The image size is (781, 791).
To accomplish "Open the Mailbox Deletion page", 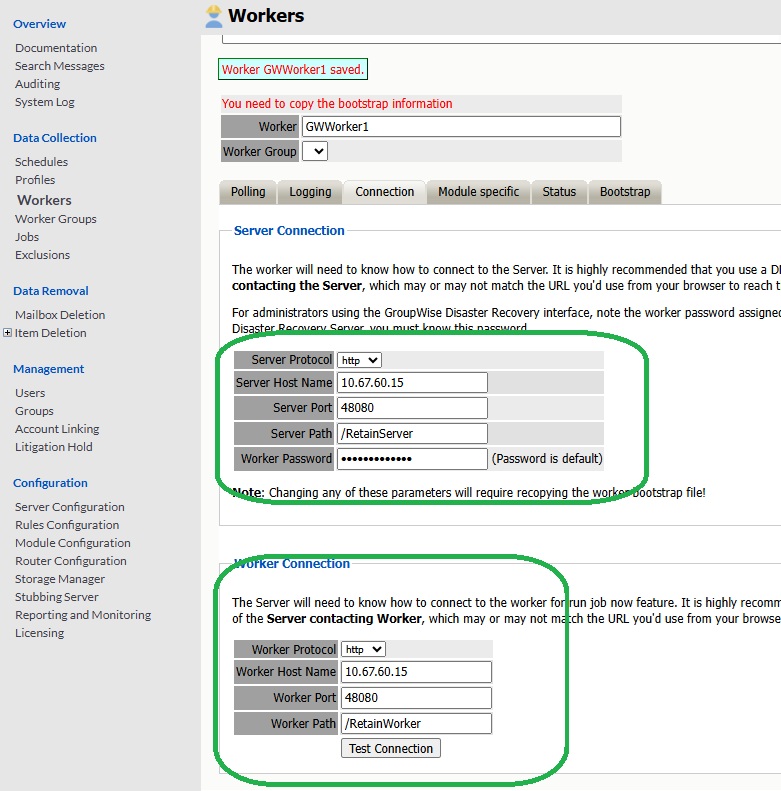I will pos(60,315).
